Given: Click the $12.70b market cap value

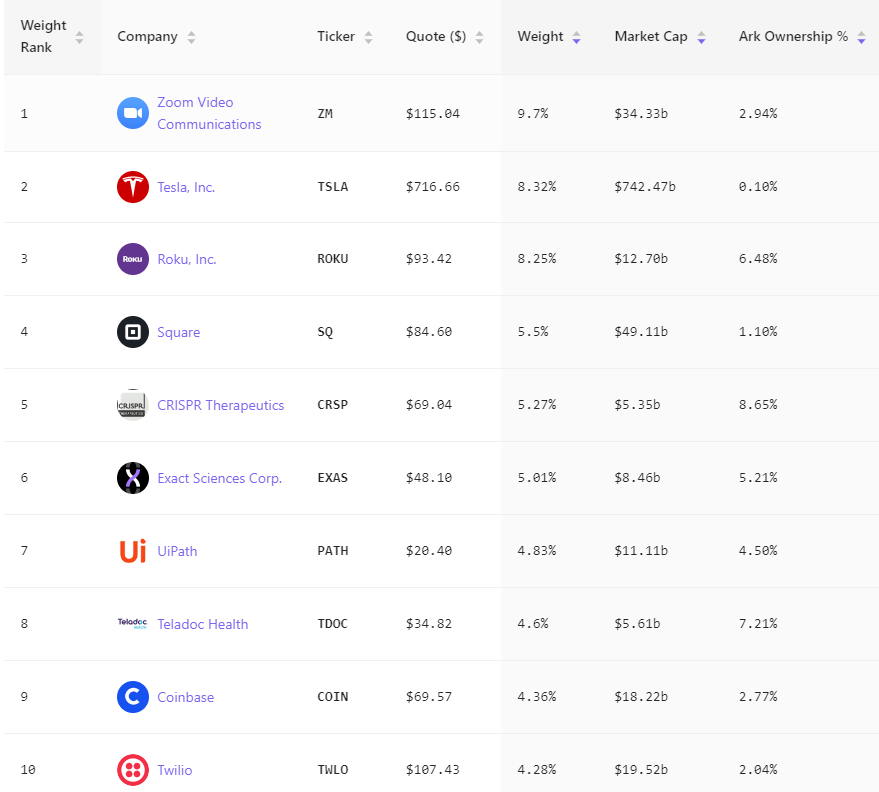Looking at the screenshot, I should [x=641, y=259].
